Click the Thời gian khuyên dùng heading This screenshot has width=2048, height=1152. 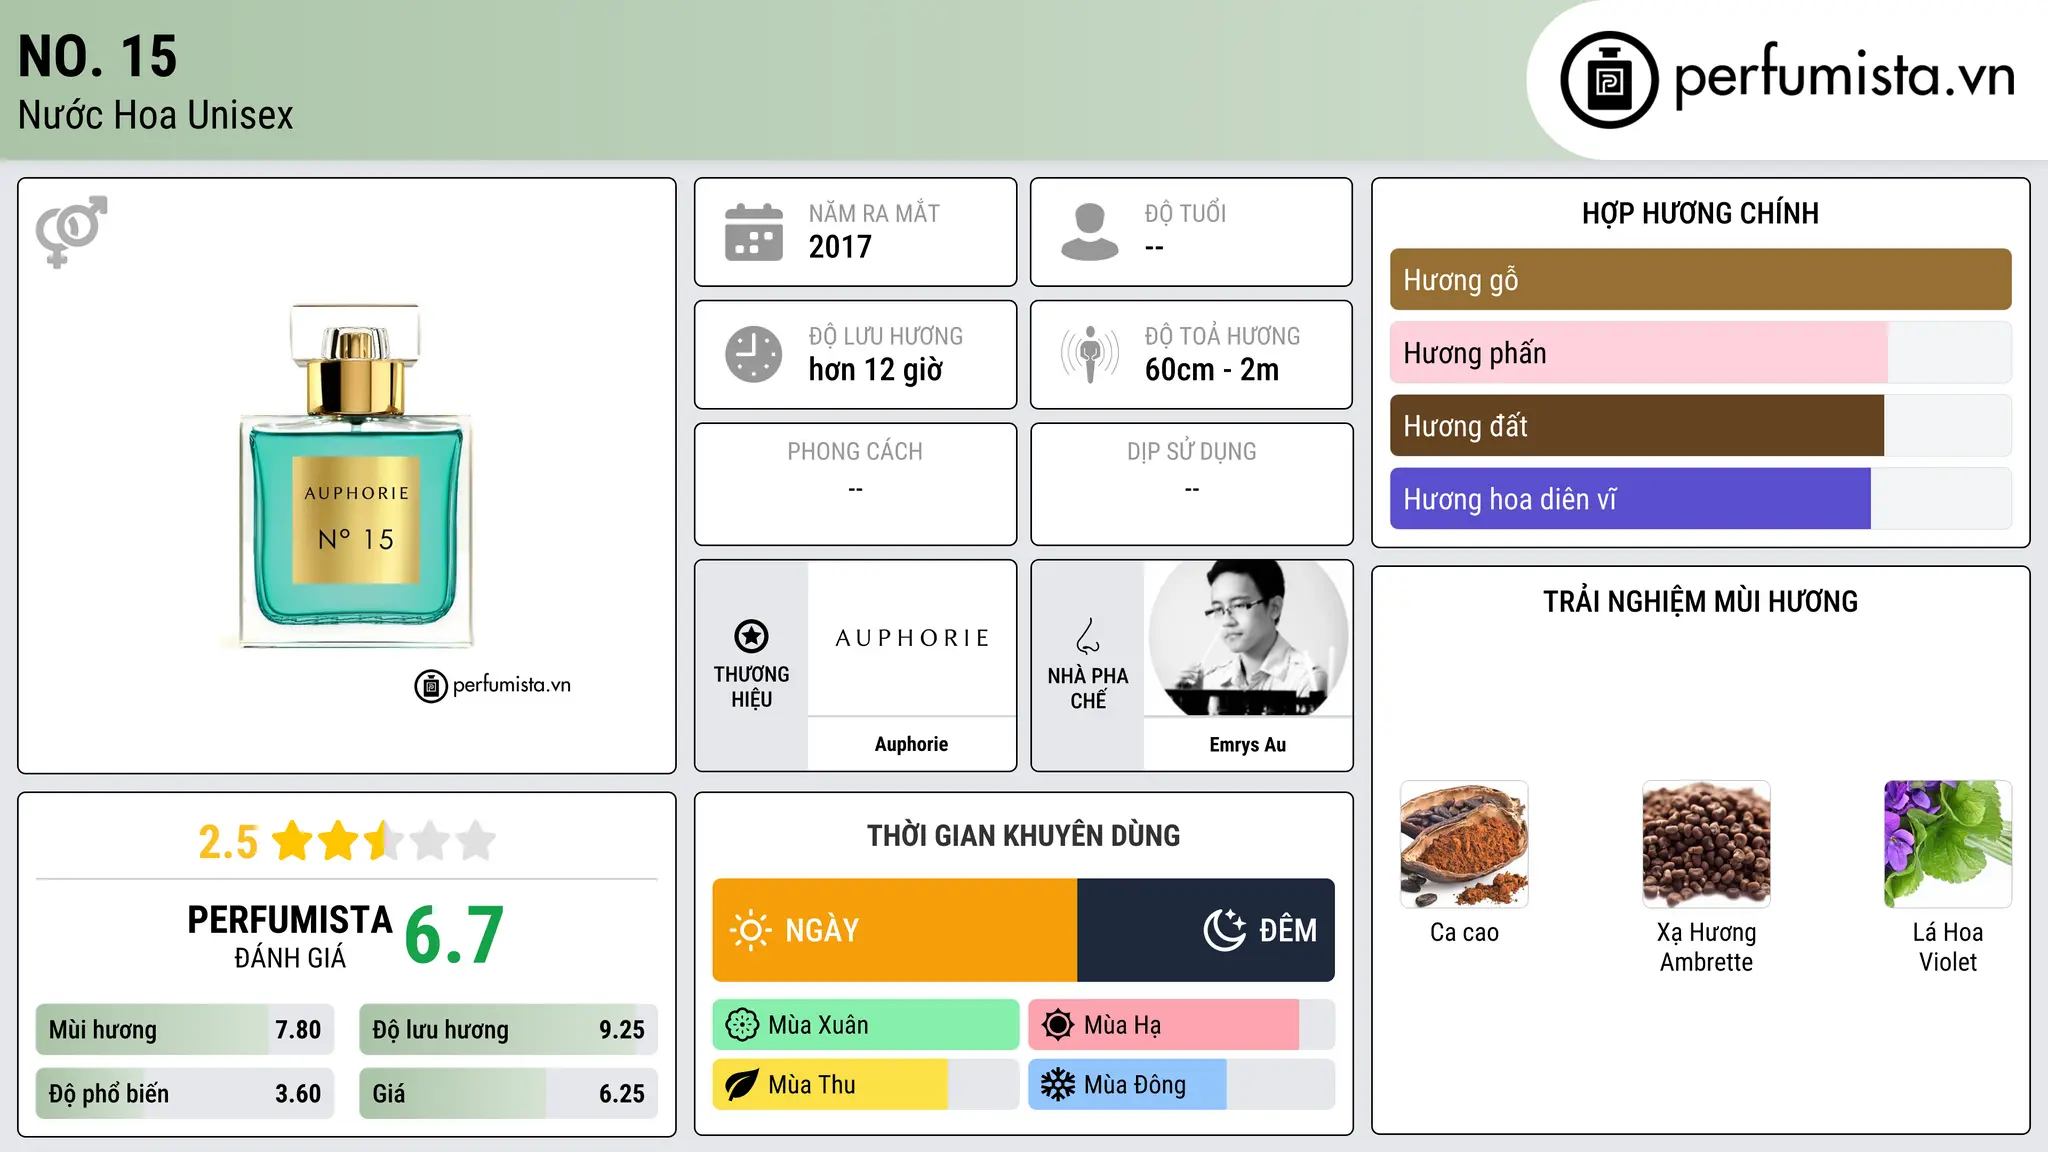(x=1023, y=836)
